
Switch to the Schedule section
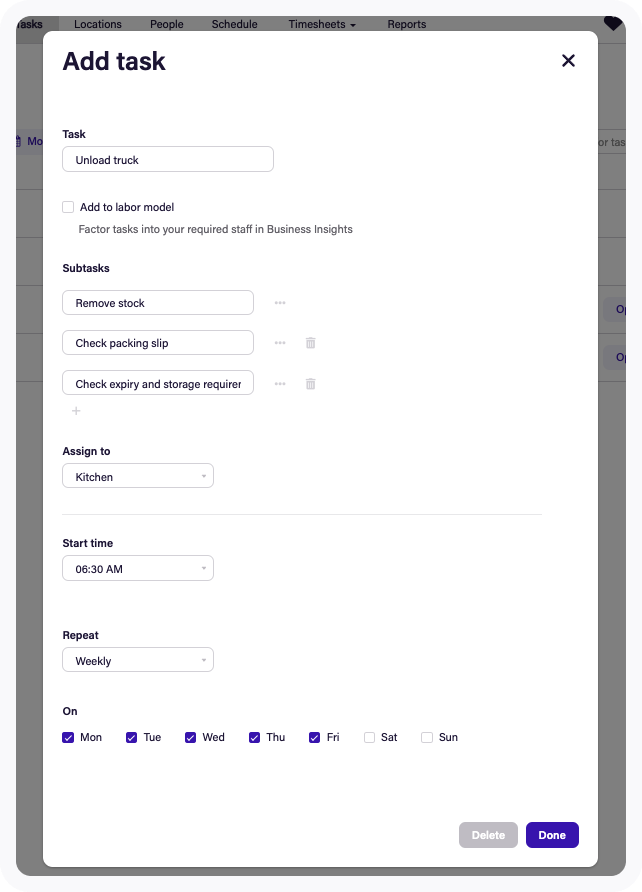coord(234,23)
